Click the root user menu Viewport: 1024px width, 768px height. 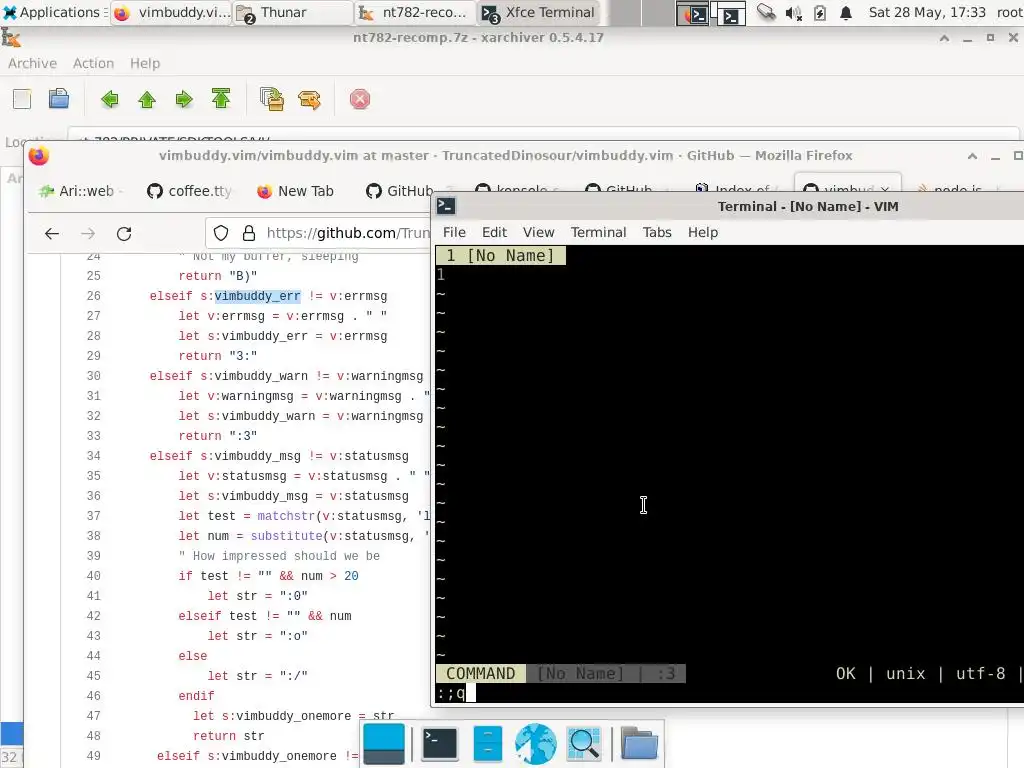point(1010,12)
